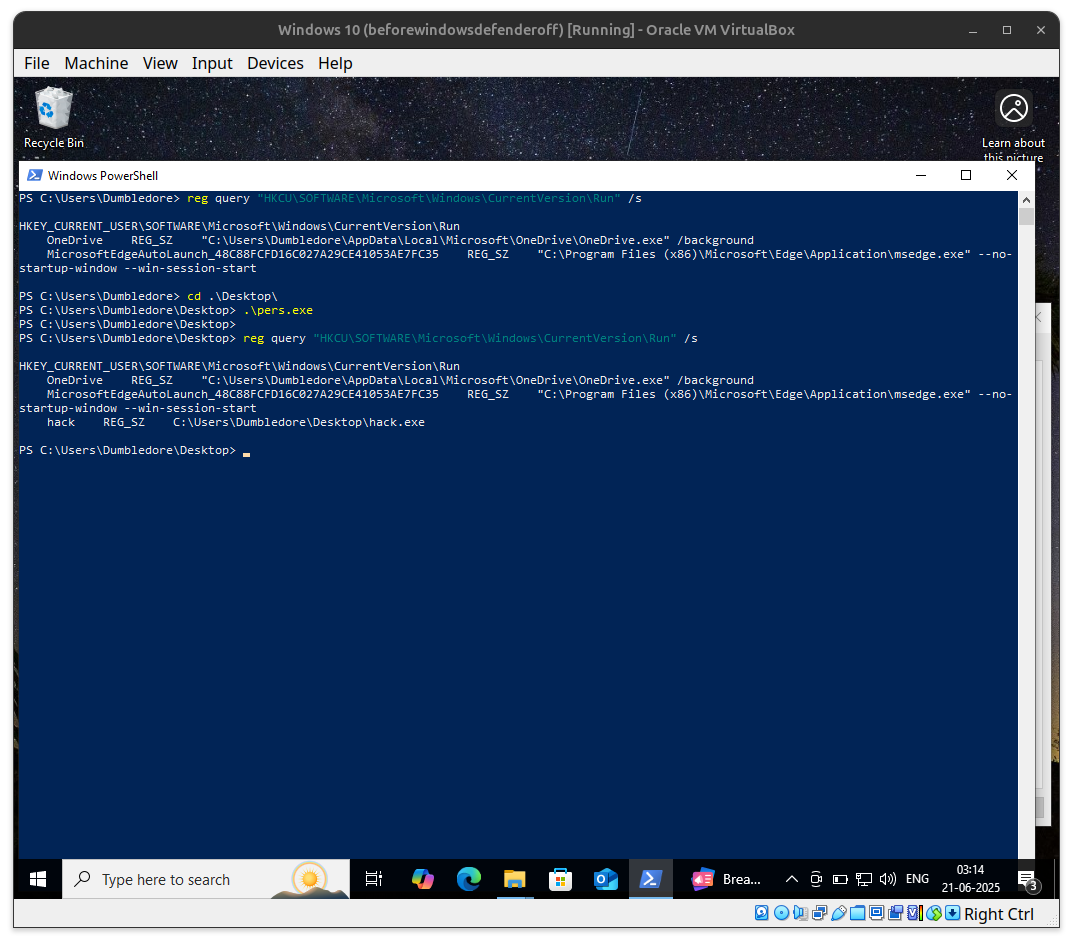Click the PowerShell vertical scrollbar thumb
1073x944 pixels.
click(x=1026, y=216)
